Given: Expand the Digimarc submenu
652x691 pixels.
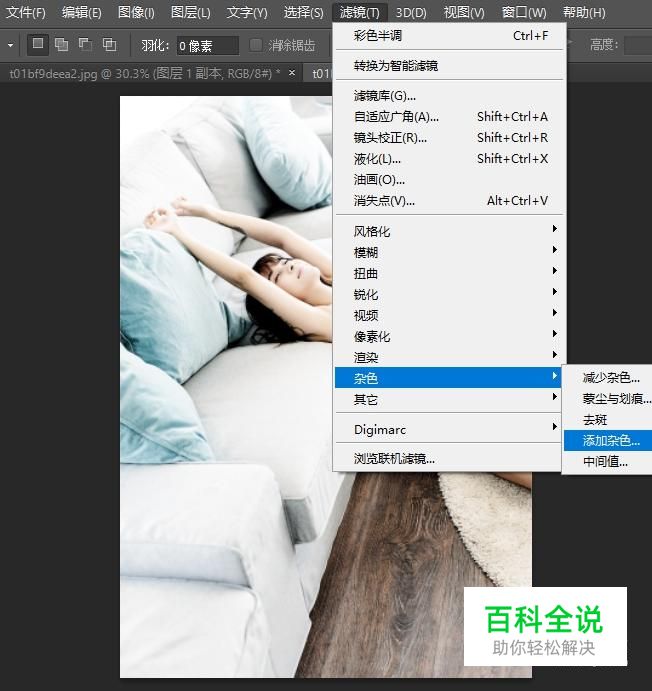Looking at the screenshot, I should tap(450, 429).
